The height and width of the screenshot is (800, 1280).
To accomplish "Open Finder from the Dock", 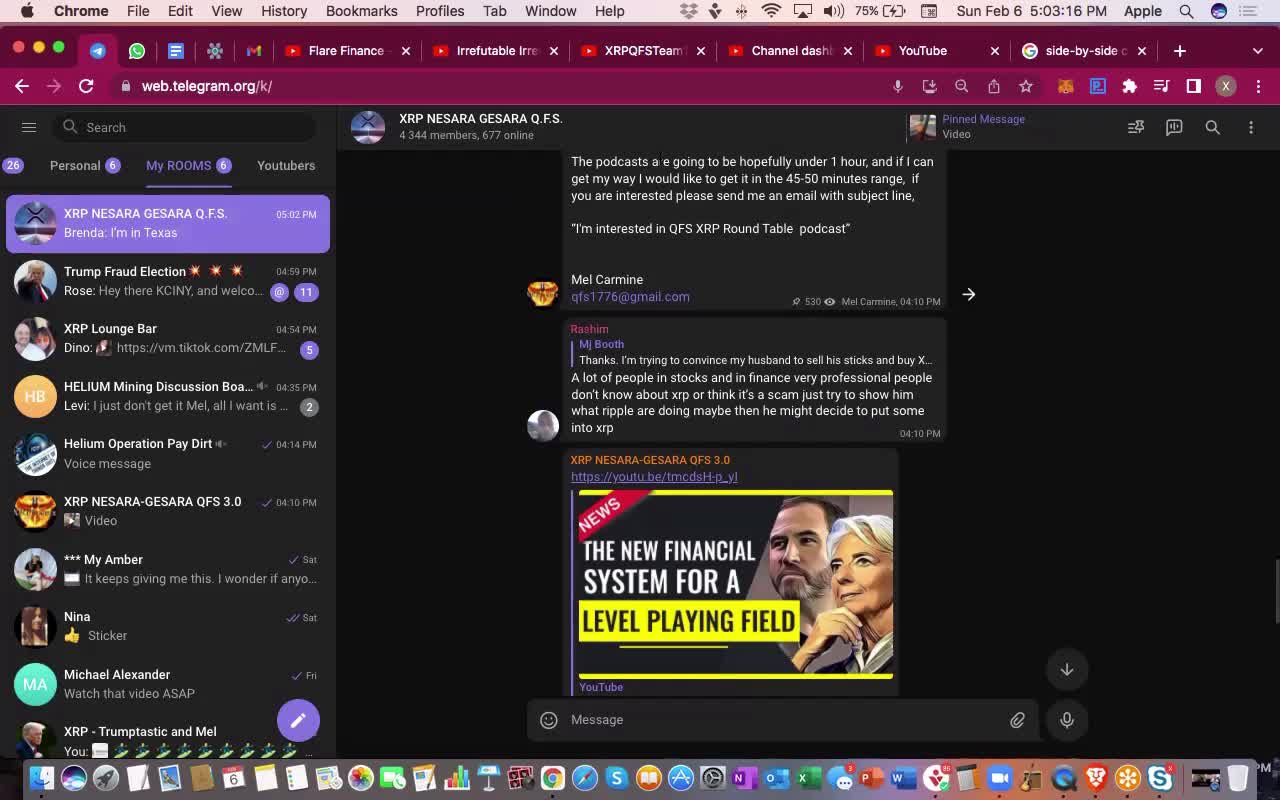I will (x=42, y=778).
